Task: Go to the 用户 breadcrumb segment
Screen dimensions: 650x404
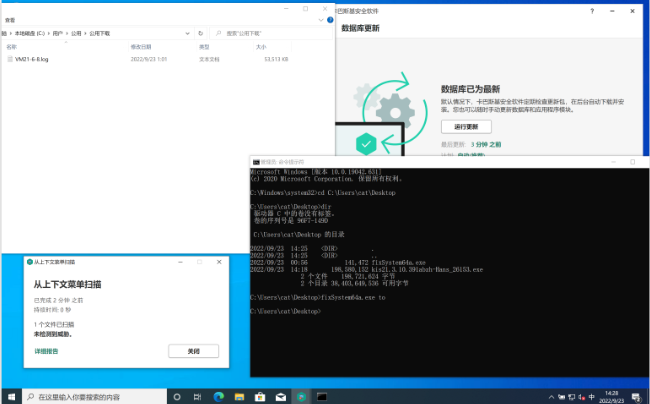Action: tap(58, 33)
